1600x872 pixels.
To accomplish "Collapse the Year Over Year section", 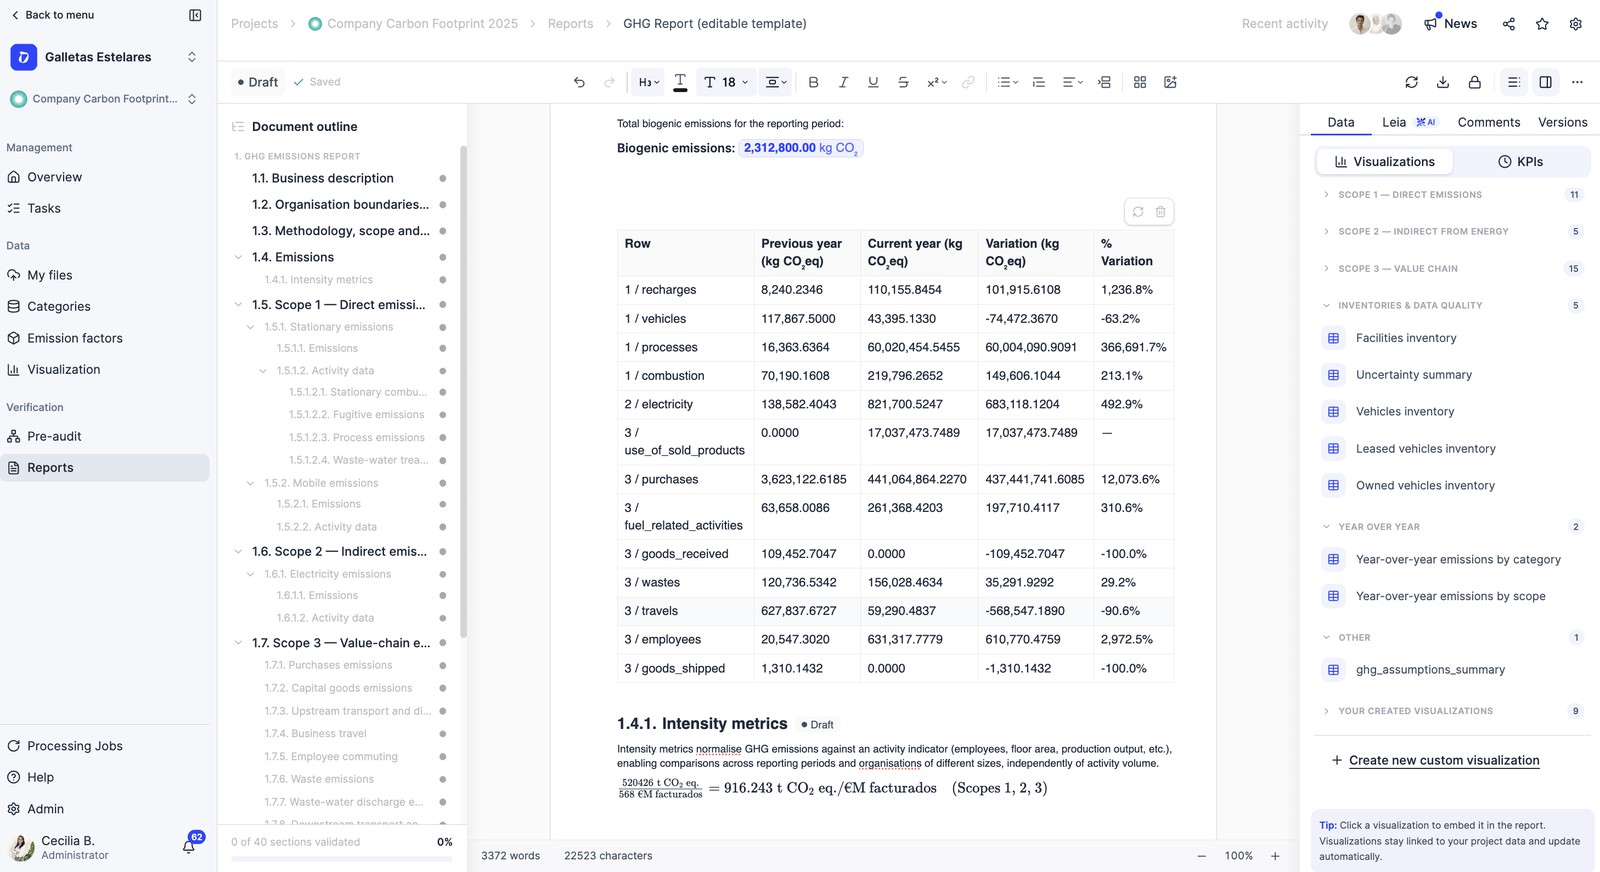I will click(1326, 527).
